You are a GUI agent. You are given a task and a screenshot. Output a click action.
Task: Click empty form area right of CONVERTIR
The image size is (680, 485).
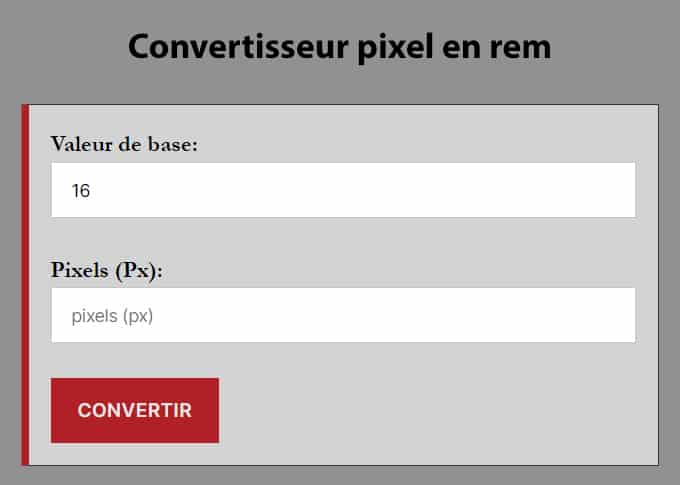coord(440,410)
